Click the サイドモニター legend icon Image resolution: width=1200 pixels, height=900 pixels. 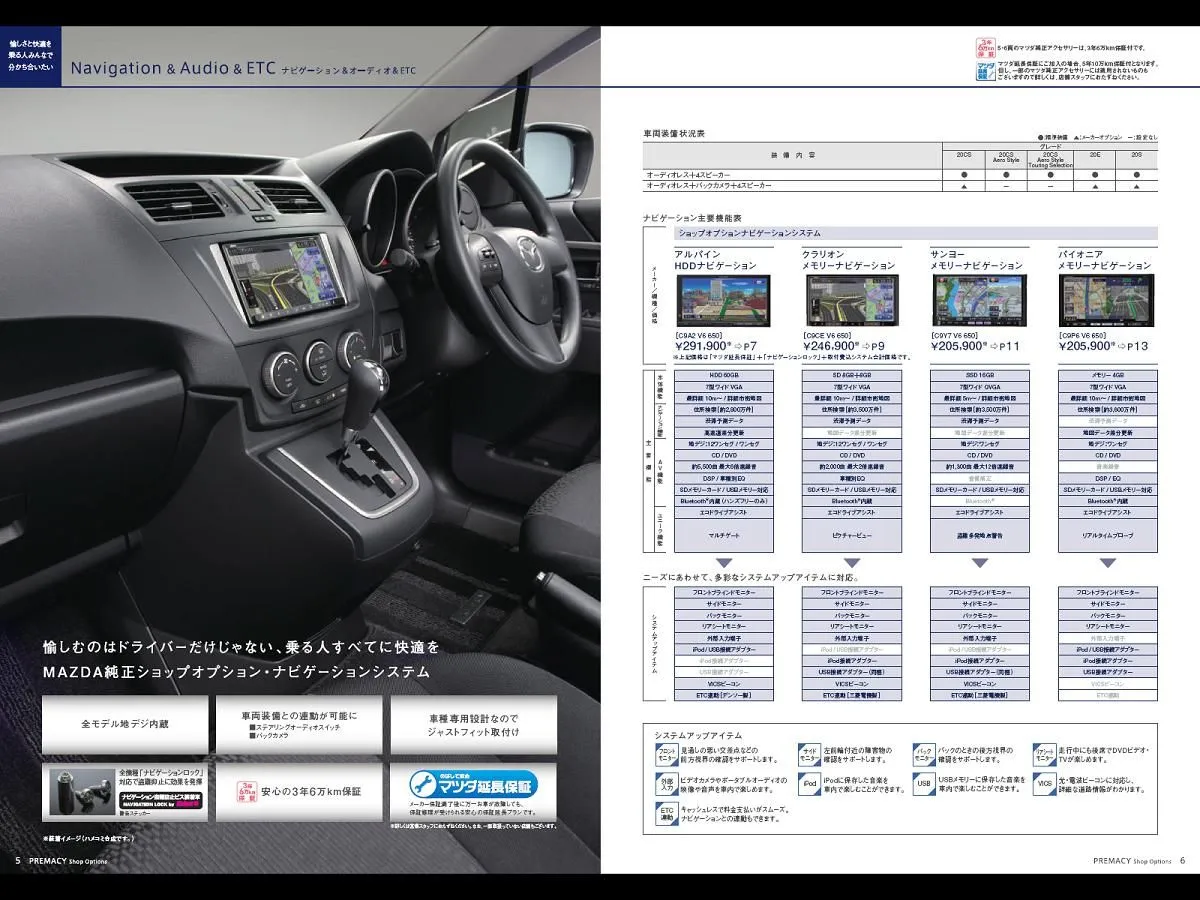(808, 755)
